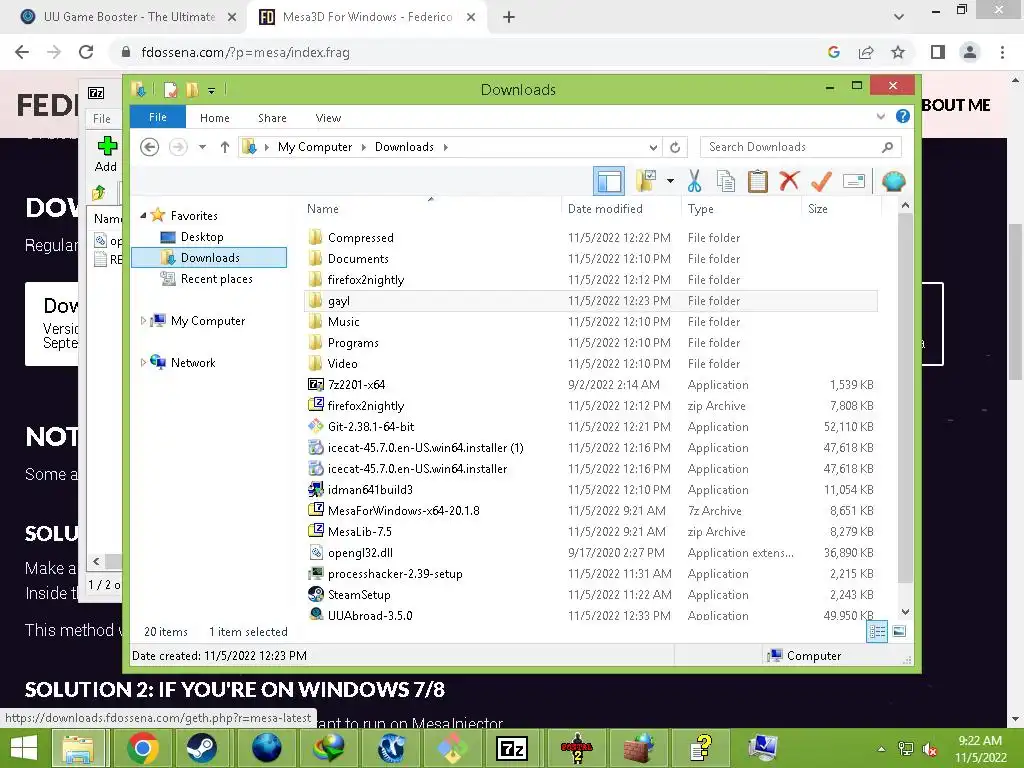Click the folder options icon in Classic Shell toolbar

pyautogui.click(x=646, y=181)
